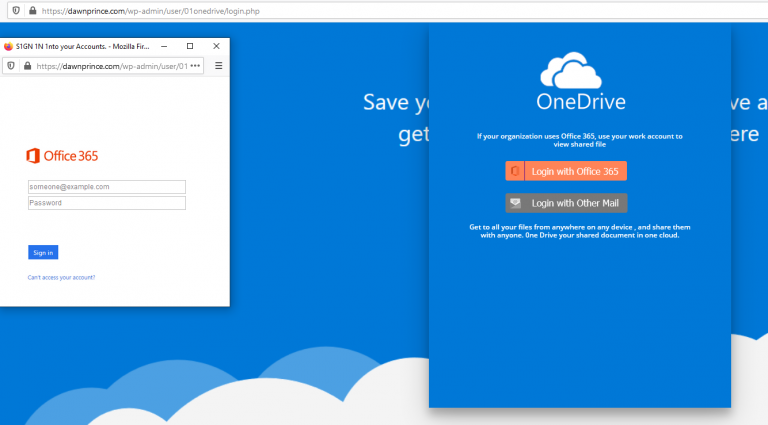
Task: Click the Office icon on the orange button
Action: [515, 172]
